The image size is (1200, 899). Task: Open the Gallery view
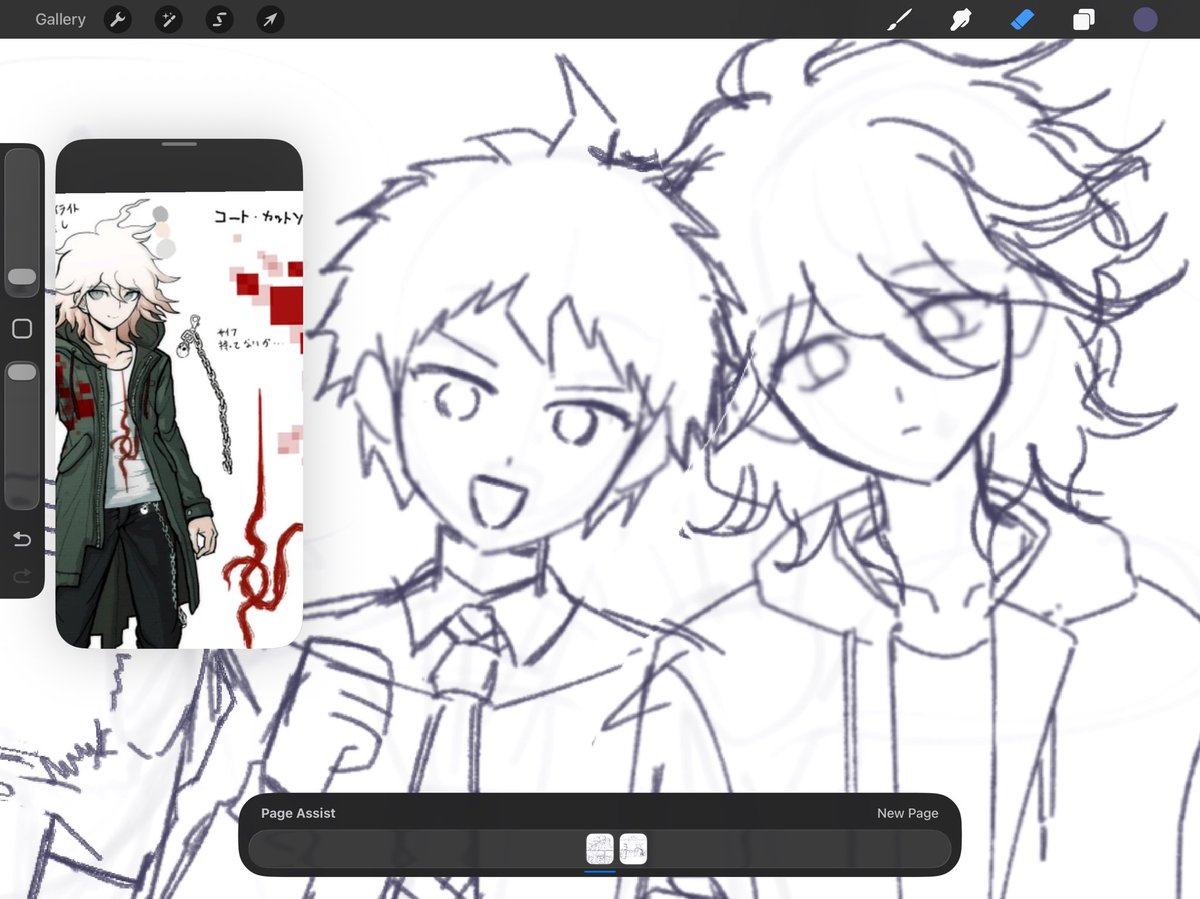[60, 19]
